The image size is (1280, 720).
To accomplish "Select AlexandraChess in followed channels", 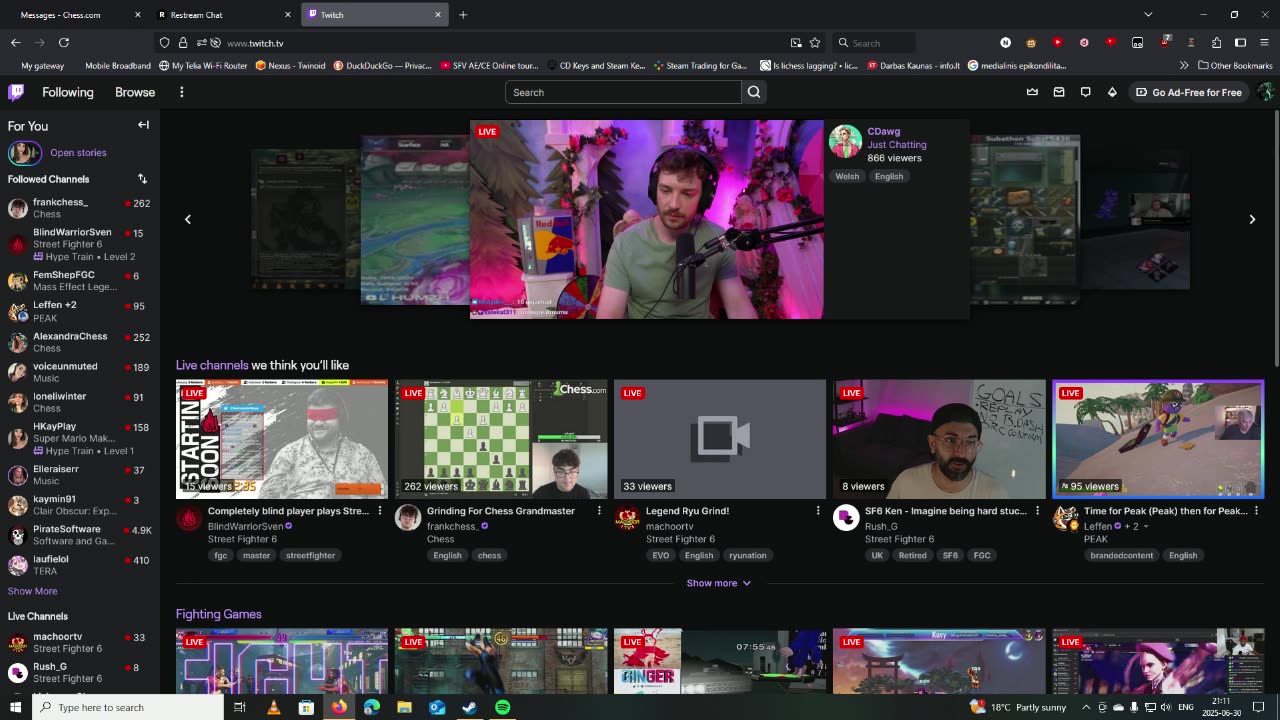I will click(x=79, y=342).
